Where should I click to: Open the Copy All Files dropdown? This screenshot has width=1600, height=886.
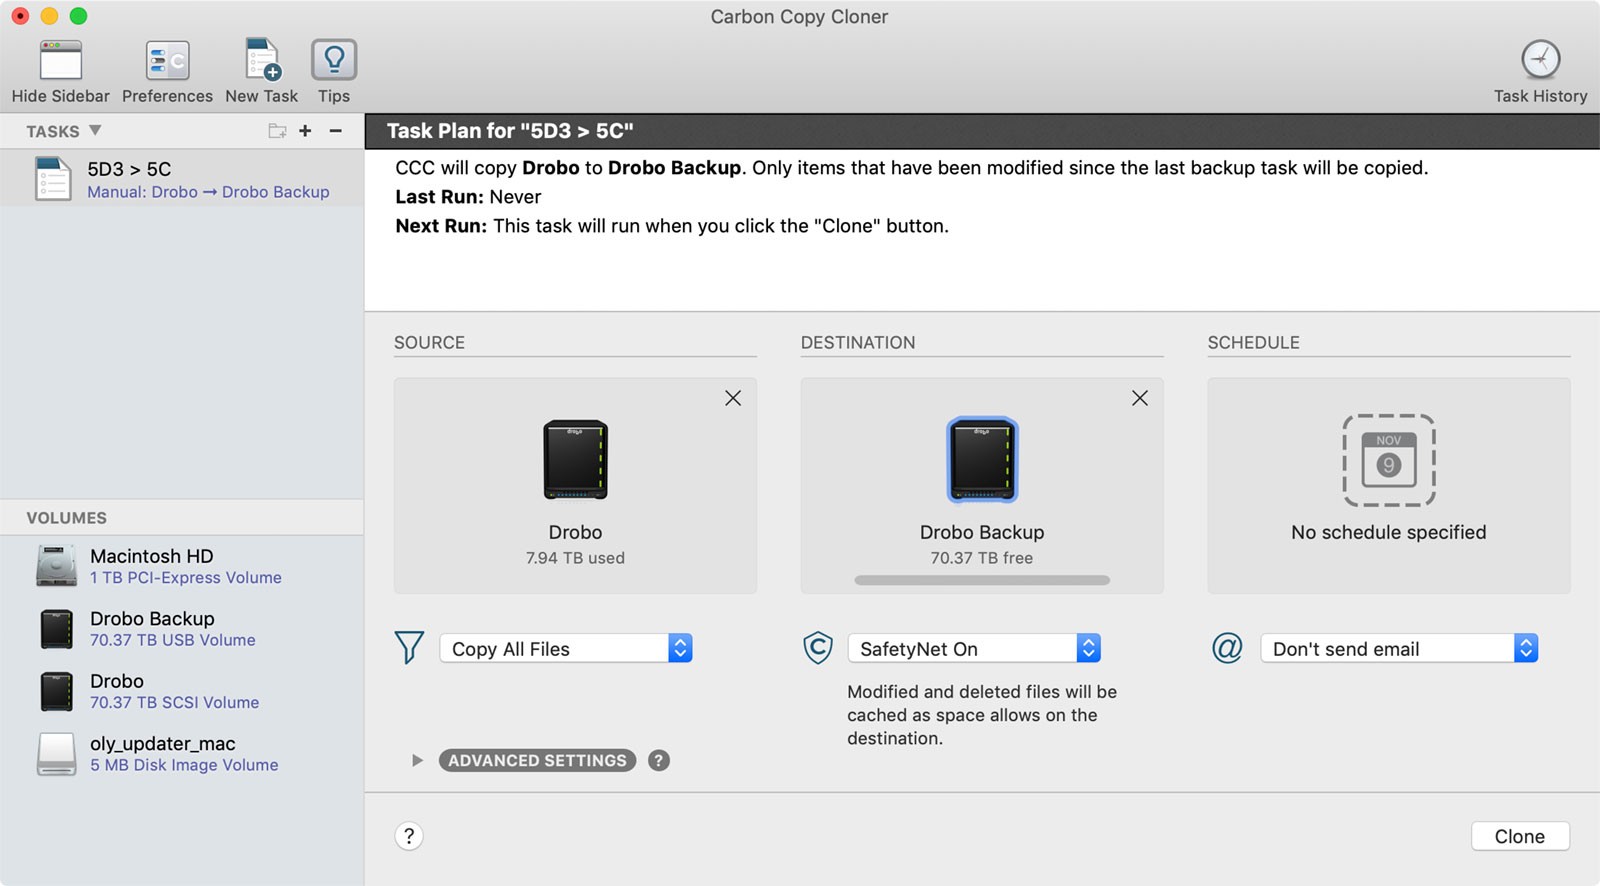tap(566, 649)
